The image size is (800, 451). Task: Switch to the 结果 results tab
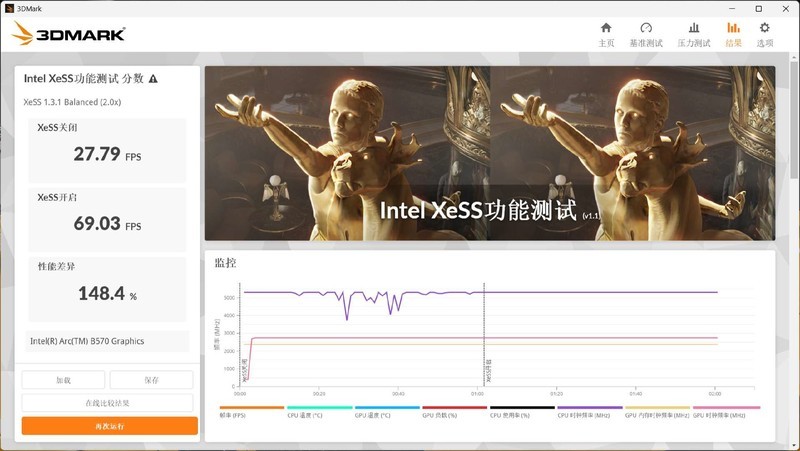pos(733,35)
